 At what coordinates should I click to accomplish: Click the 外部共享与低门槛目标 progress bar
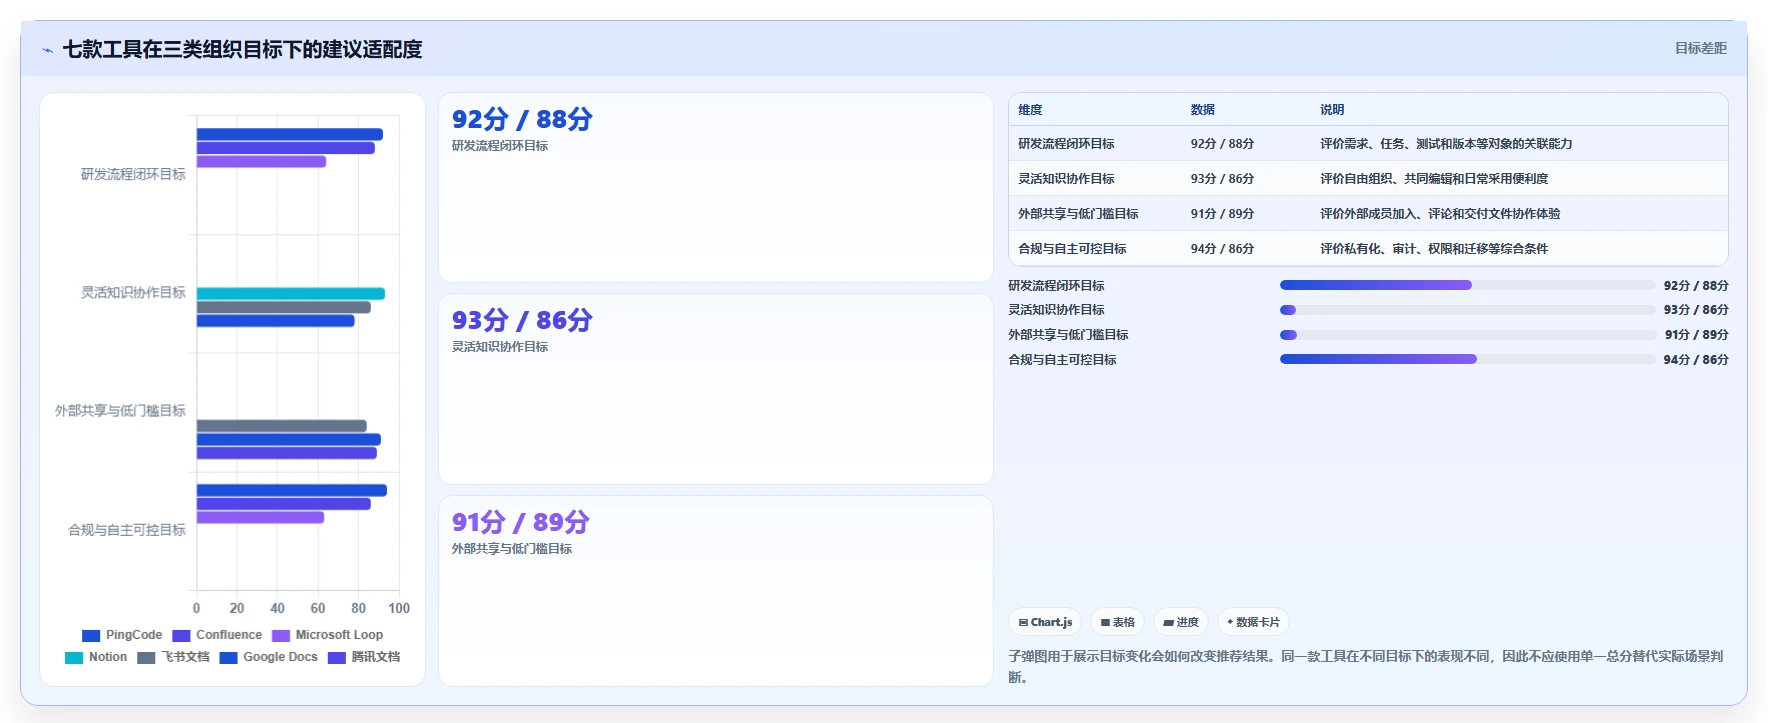(1467, 335)
